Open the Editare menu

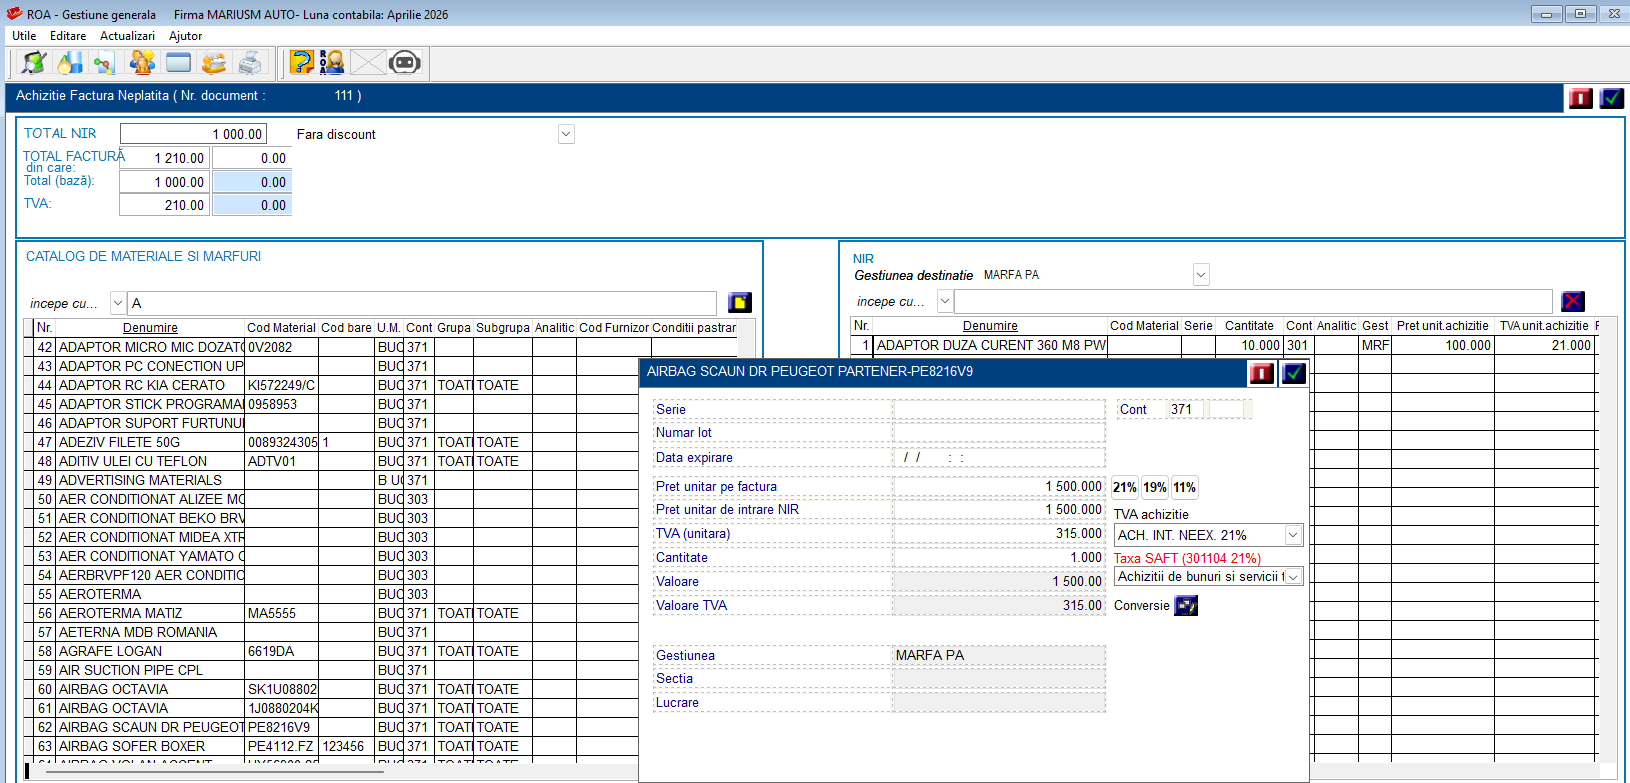click(68, 36)
